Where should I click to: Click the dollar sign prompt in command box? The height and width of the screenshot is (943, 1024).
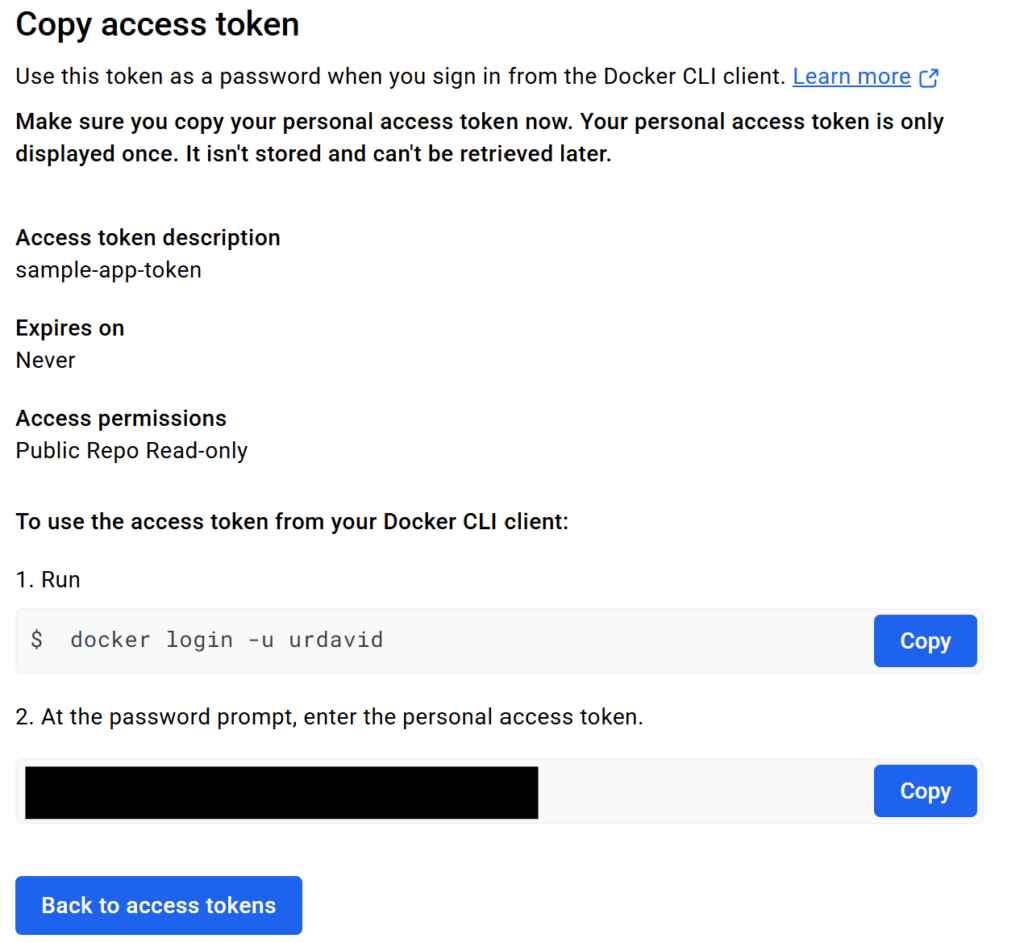point(37,639)
